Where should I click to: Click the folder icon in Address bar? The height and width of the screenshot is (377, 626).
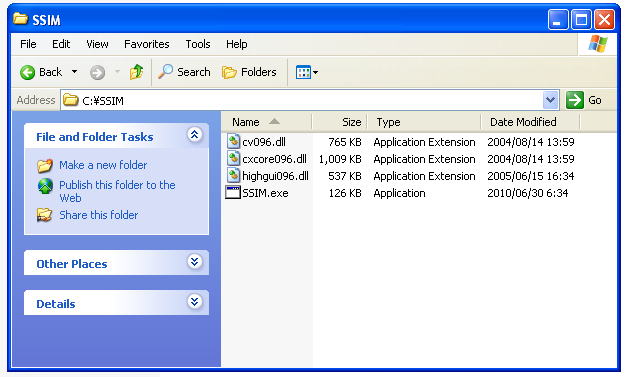click(x=71, y=99)
